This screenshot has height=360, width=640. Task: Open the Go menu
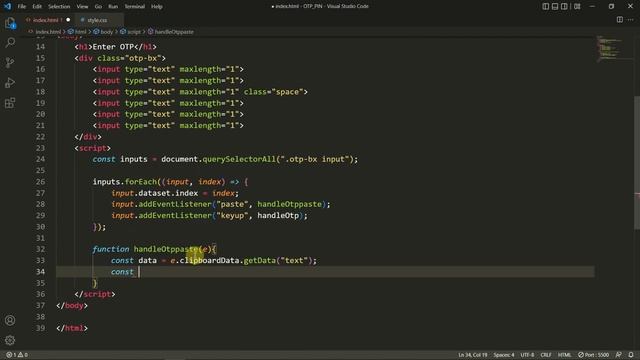click(98, 7)
